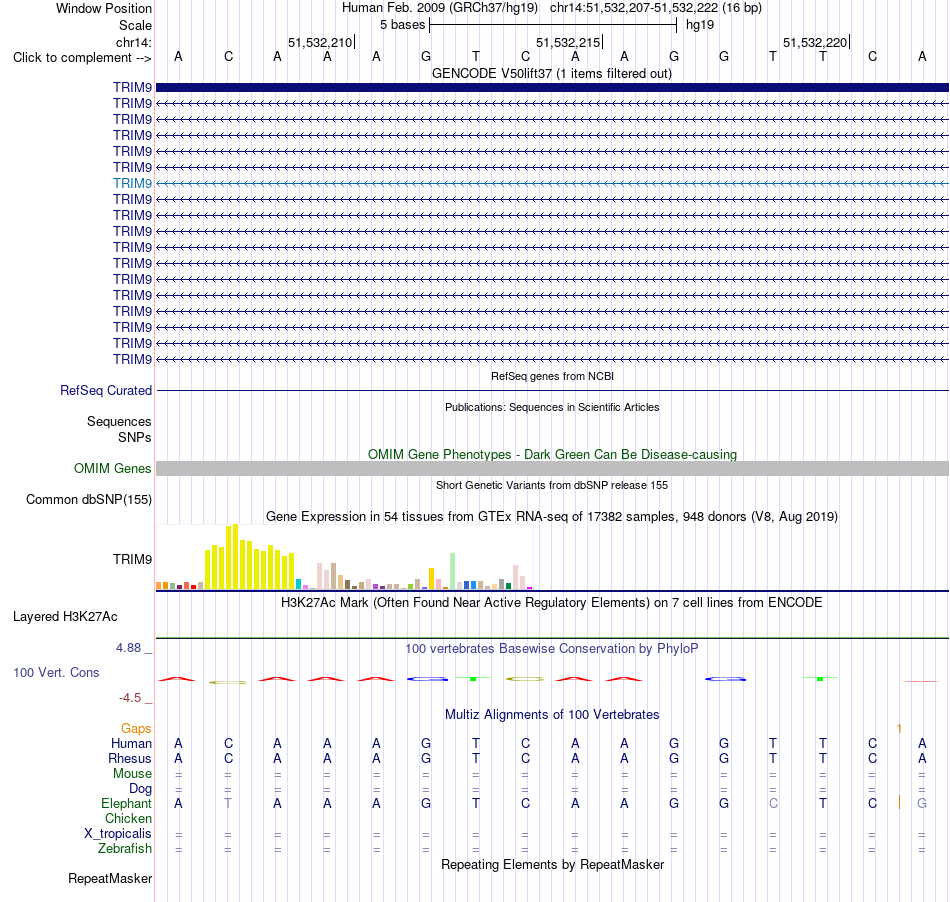Select the "X_tropicalis" alignment row label

tap(118, 834)
